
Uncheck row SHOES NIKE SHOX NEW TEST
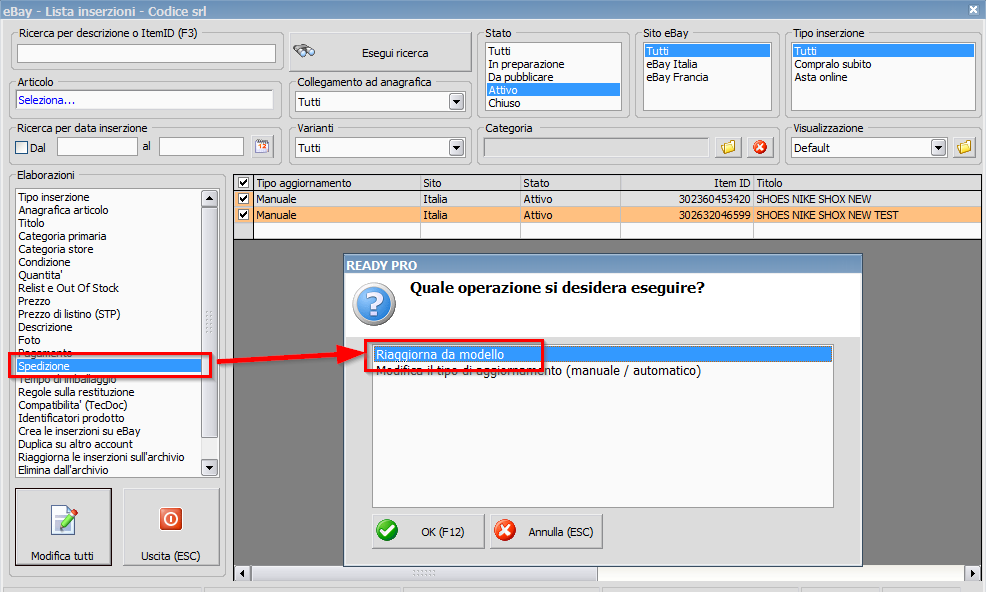243,215
